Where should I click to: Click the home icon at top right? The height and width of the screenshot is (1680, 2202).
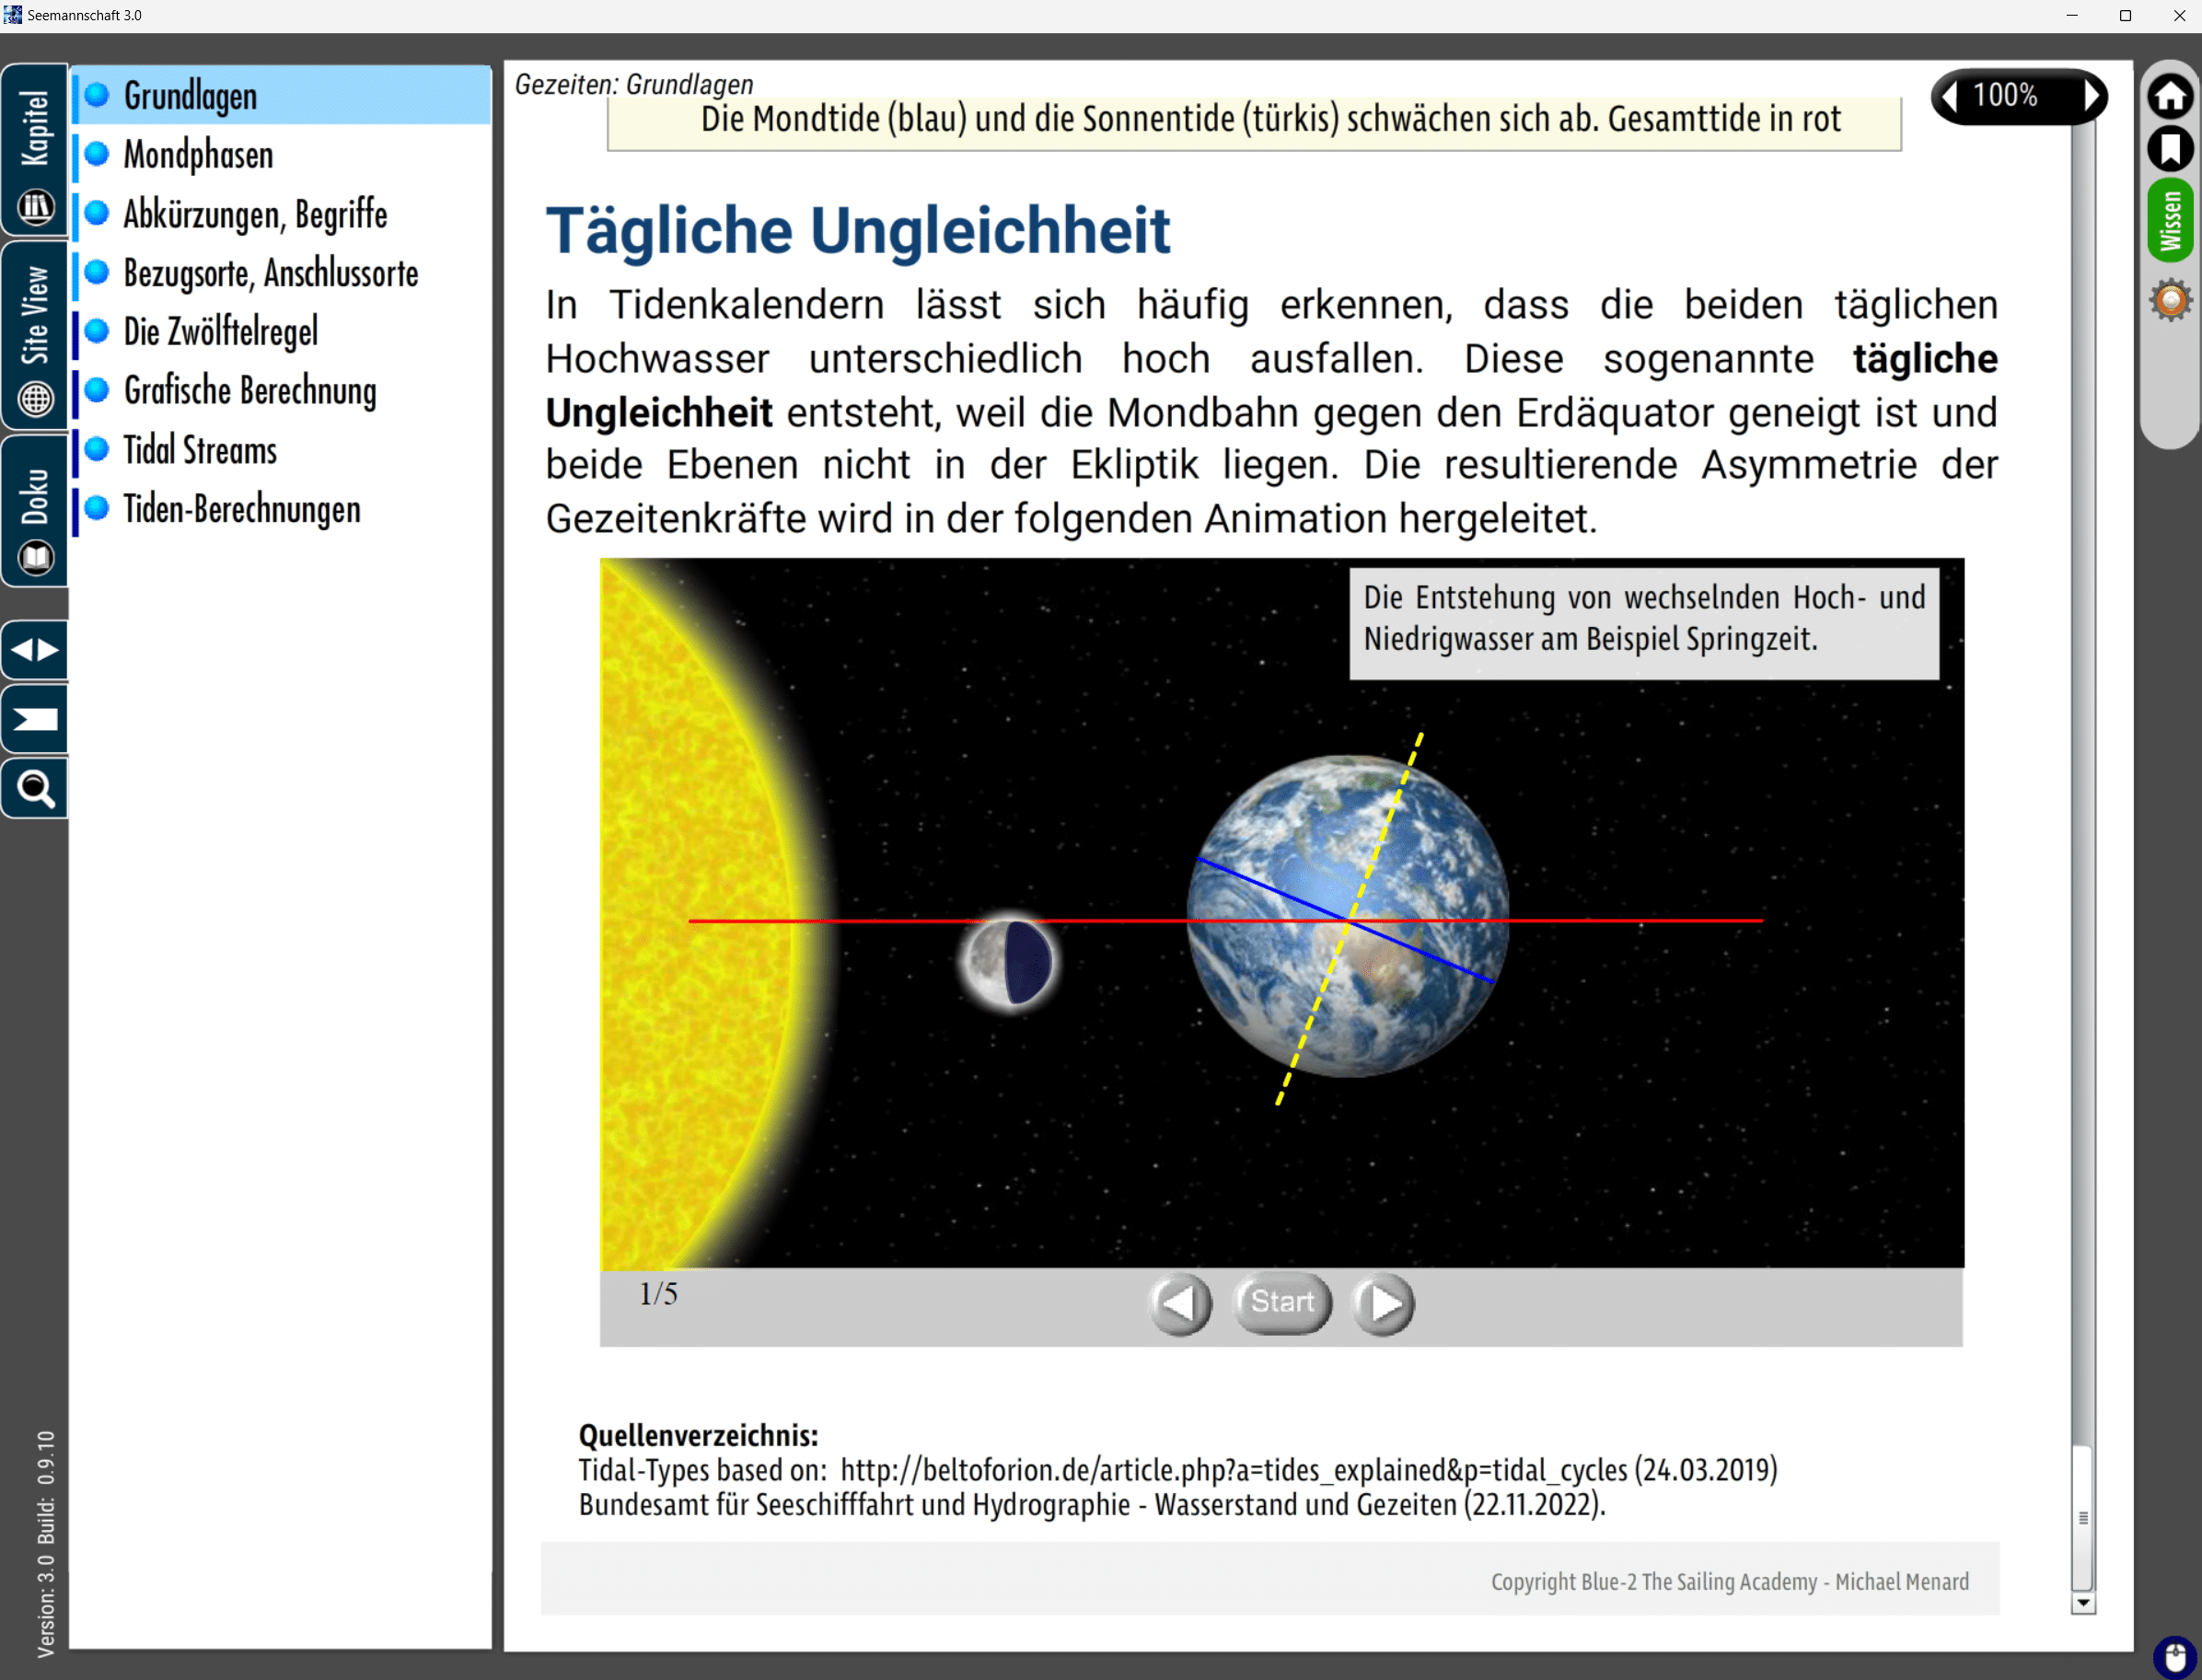(x=2170, y=97)
